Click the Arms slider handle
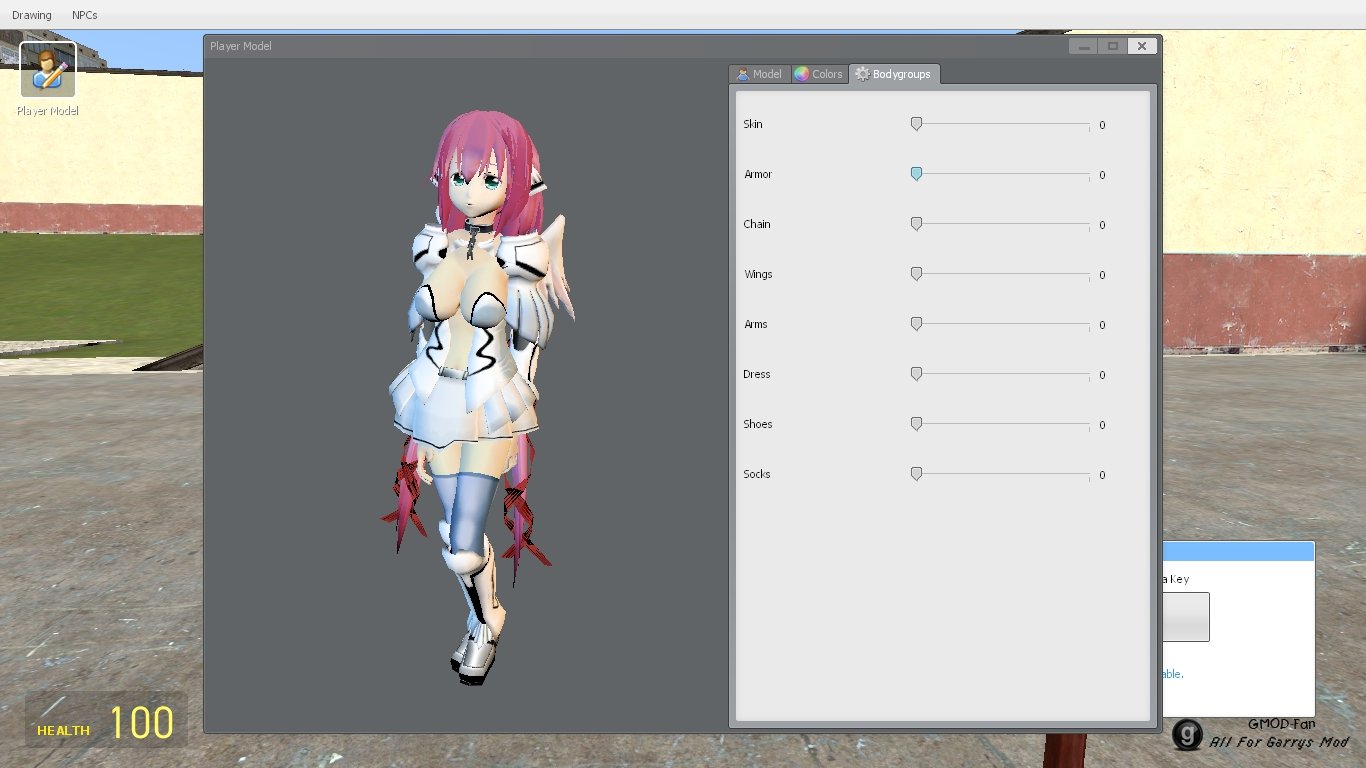 tap(916, 324)
